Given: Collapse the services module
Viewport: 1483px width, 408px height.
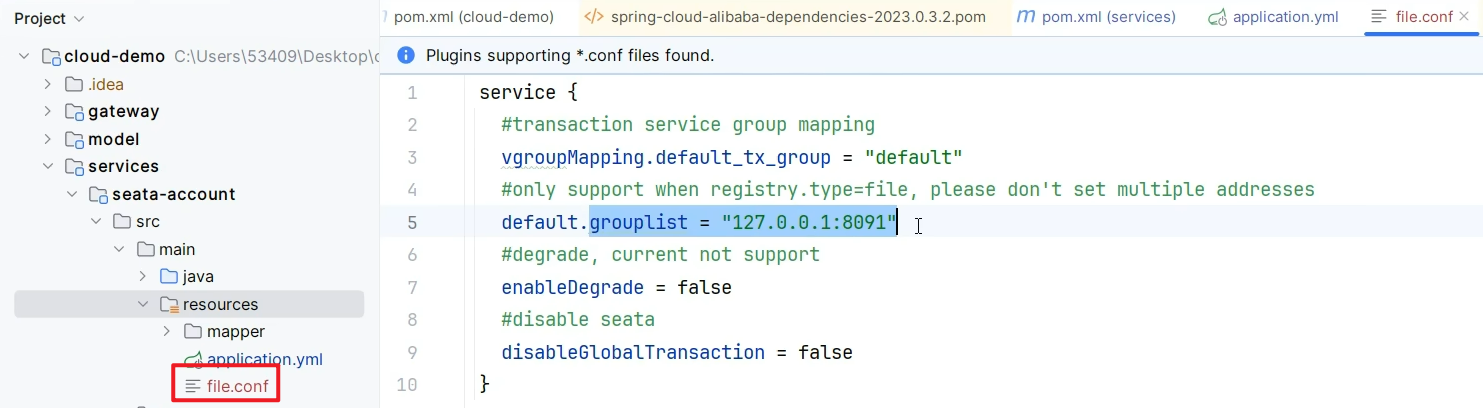Looking at the screenshot, I should point(47,166).
